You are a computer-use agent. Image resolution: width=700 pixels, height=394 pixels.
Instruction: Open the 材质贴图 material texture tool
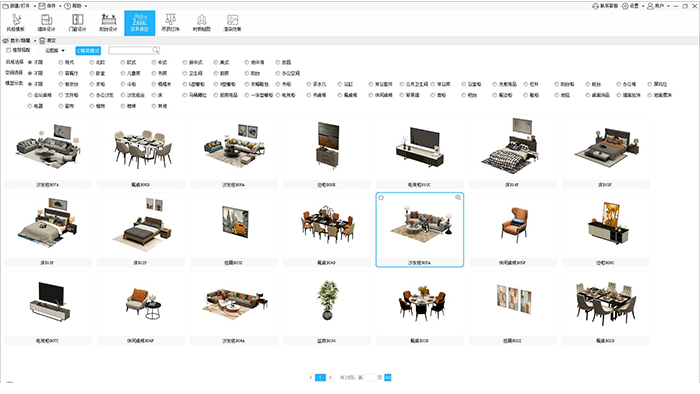pyautogui.click(x=201, y=22)
